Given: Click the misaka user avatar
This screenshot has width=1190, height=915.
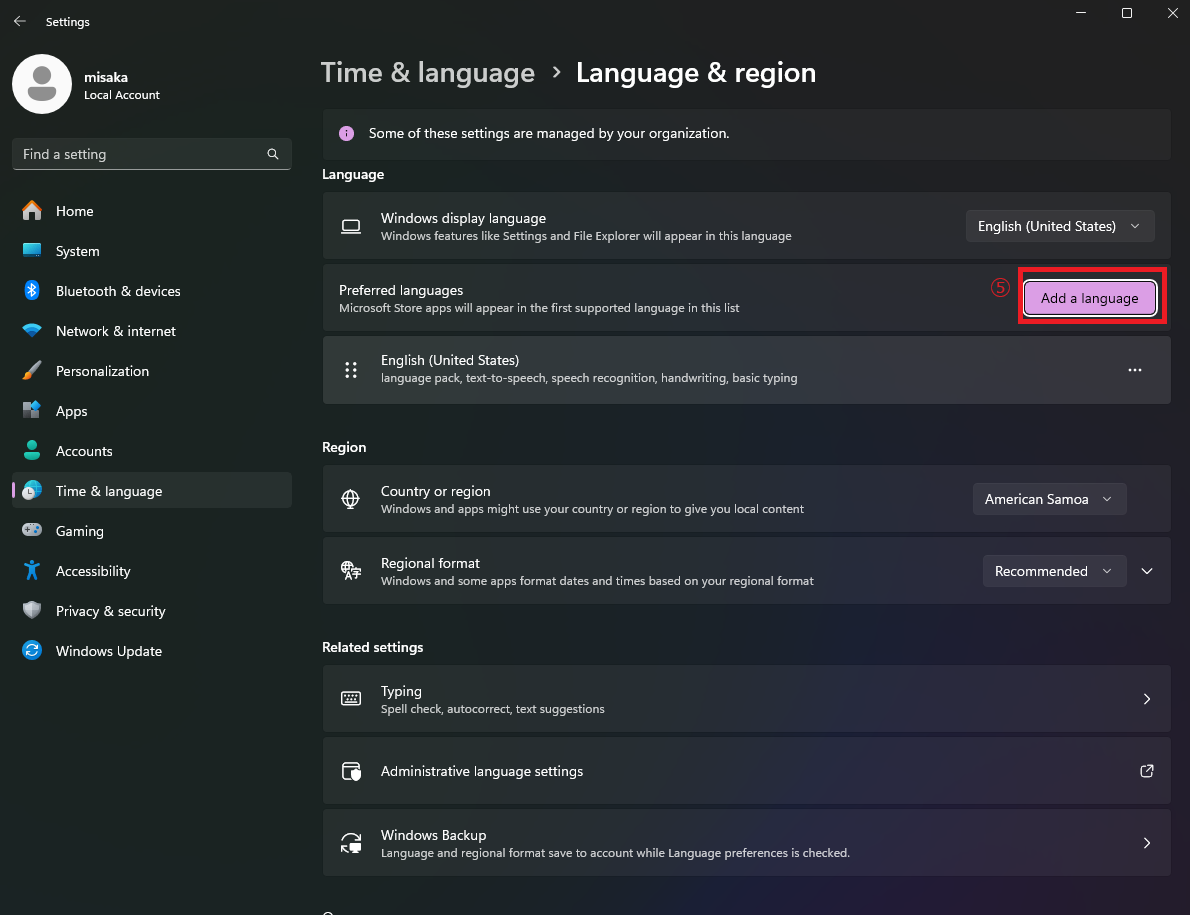Looking at the screenshot, I should [42, 84].
